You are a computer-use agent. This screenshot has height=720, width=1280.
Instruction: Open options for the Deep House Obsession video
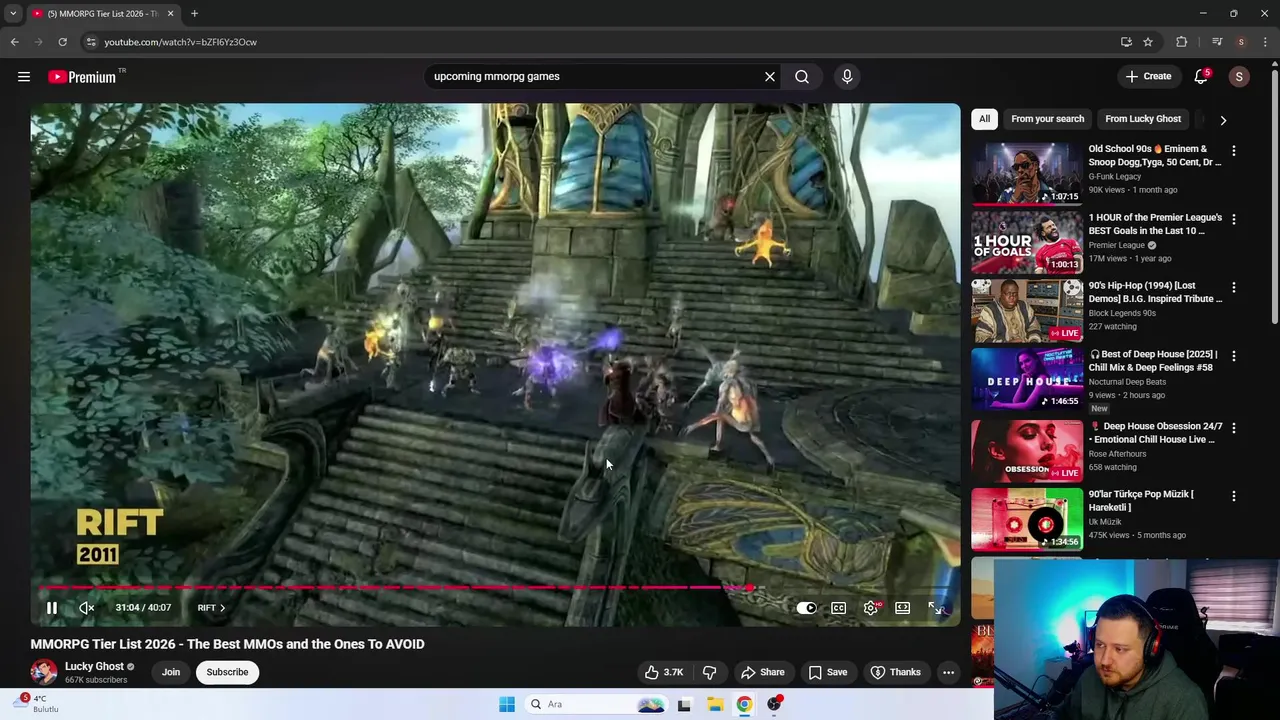[1233, 428]
